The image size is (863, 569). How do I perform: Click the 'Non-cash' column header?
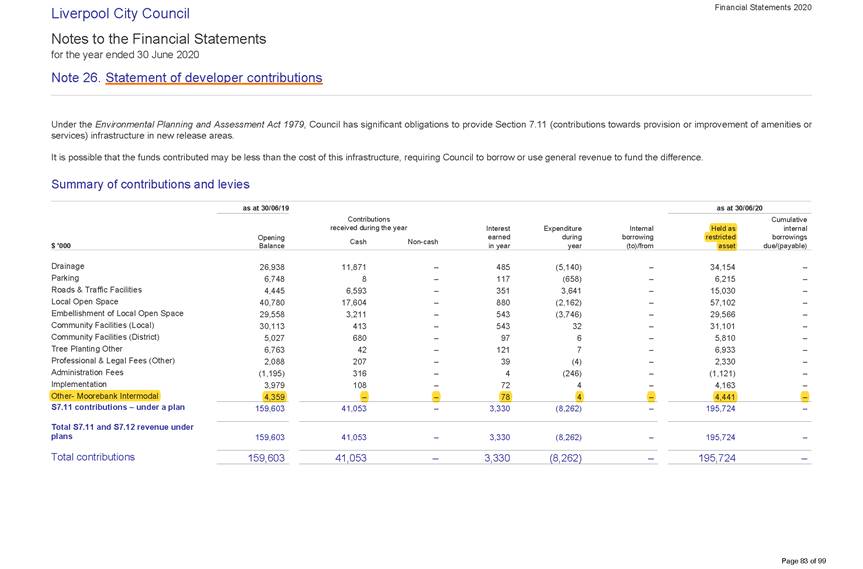tap(423, 242)
